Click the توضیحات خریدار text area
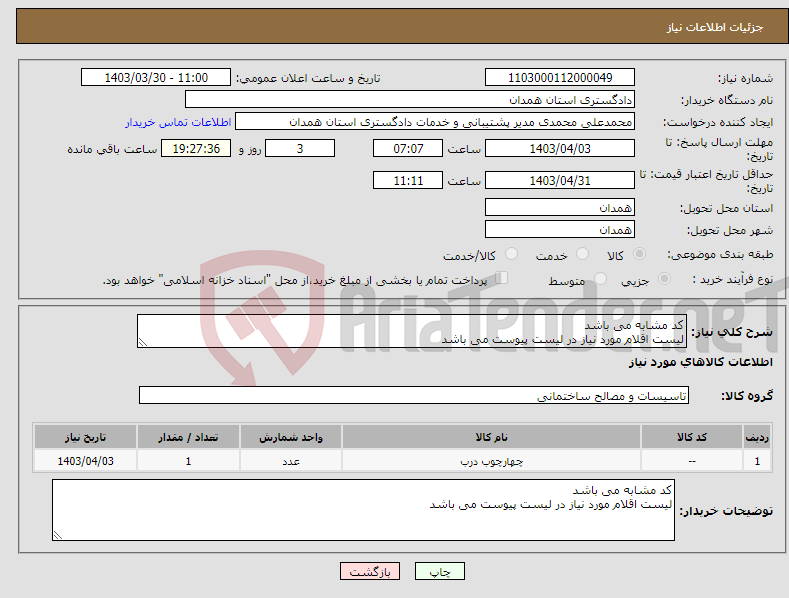 click(363, 510)
